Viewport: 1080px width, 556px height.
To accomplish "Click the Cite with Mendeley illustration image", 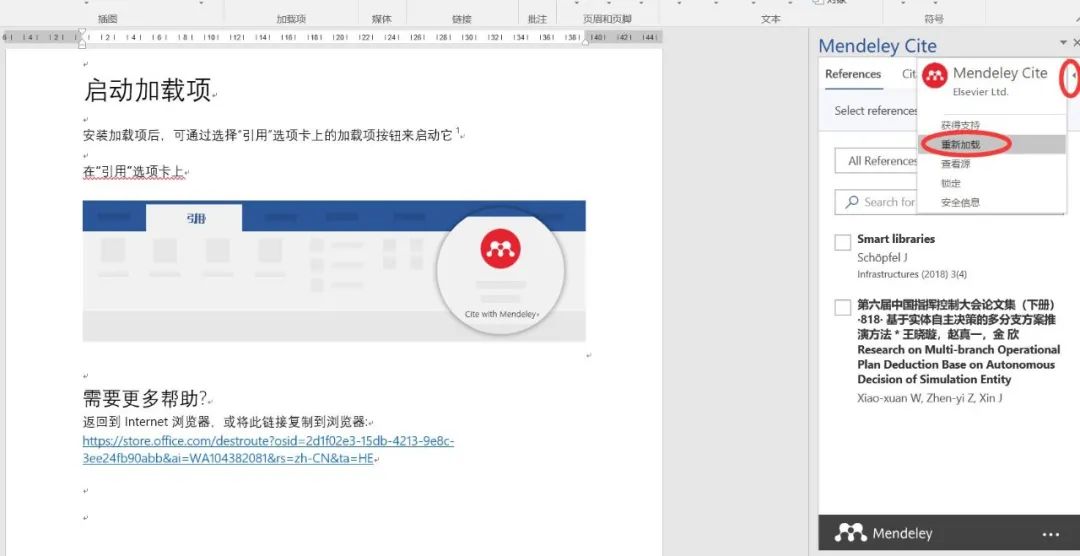I will click(334, 271).
